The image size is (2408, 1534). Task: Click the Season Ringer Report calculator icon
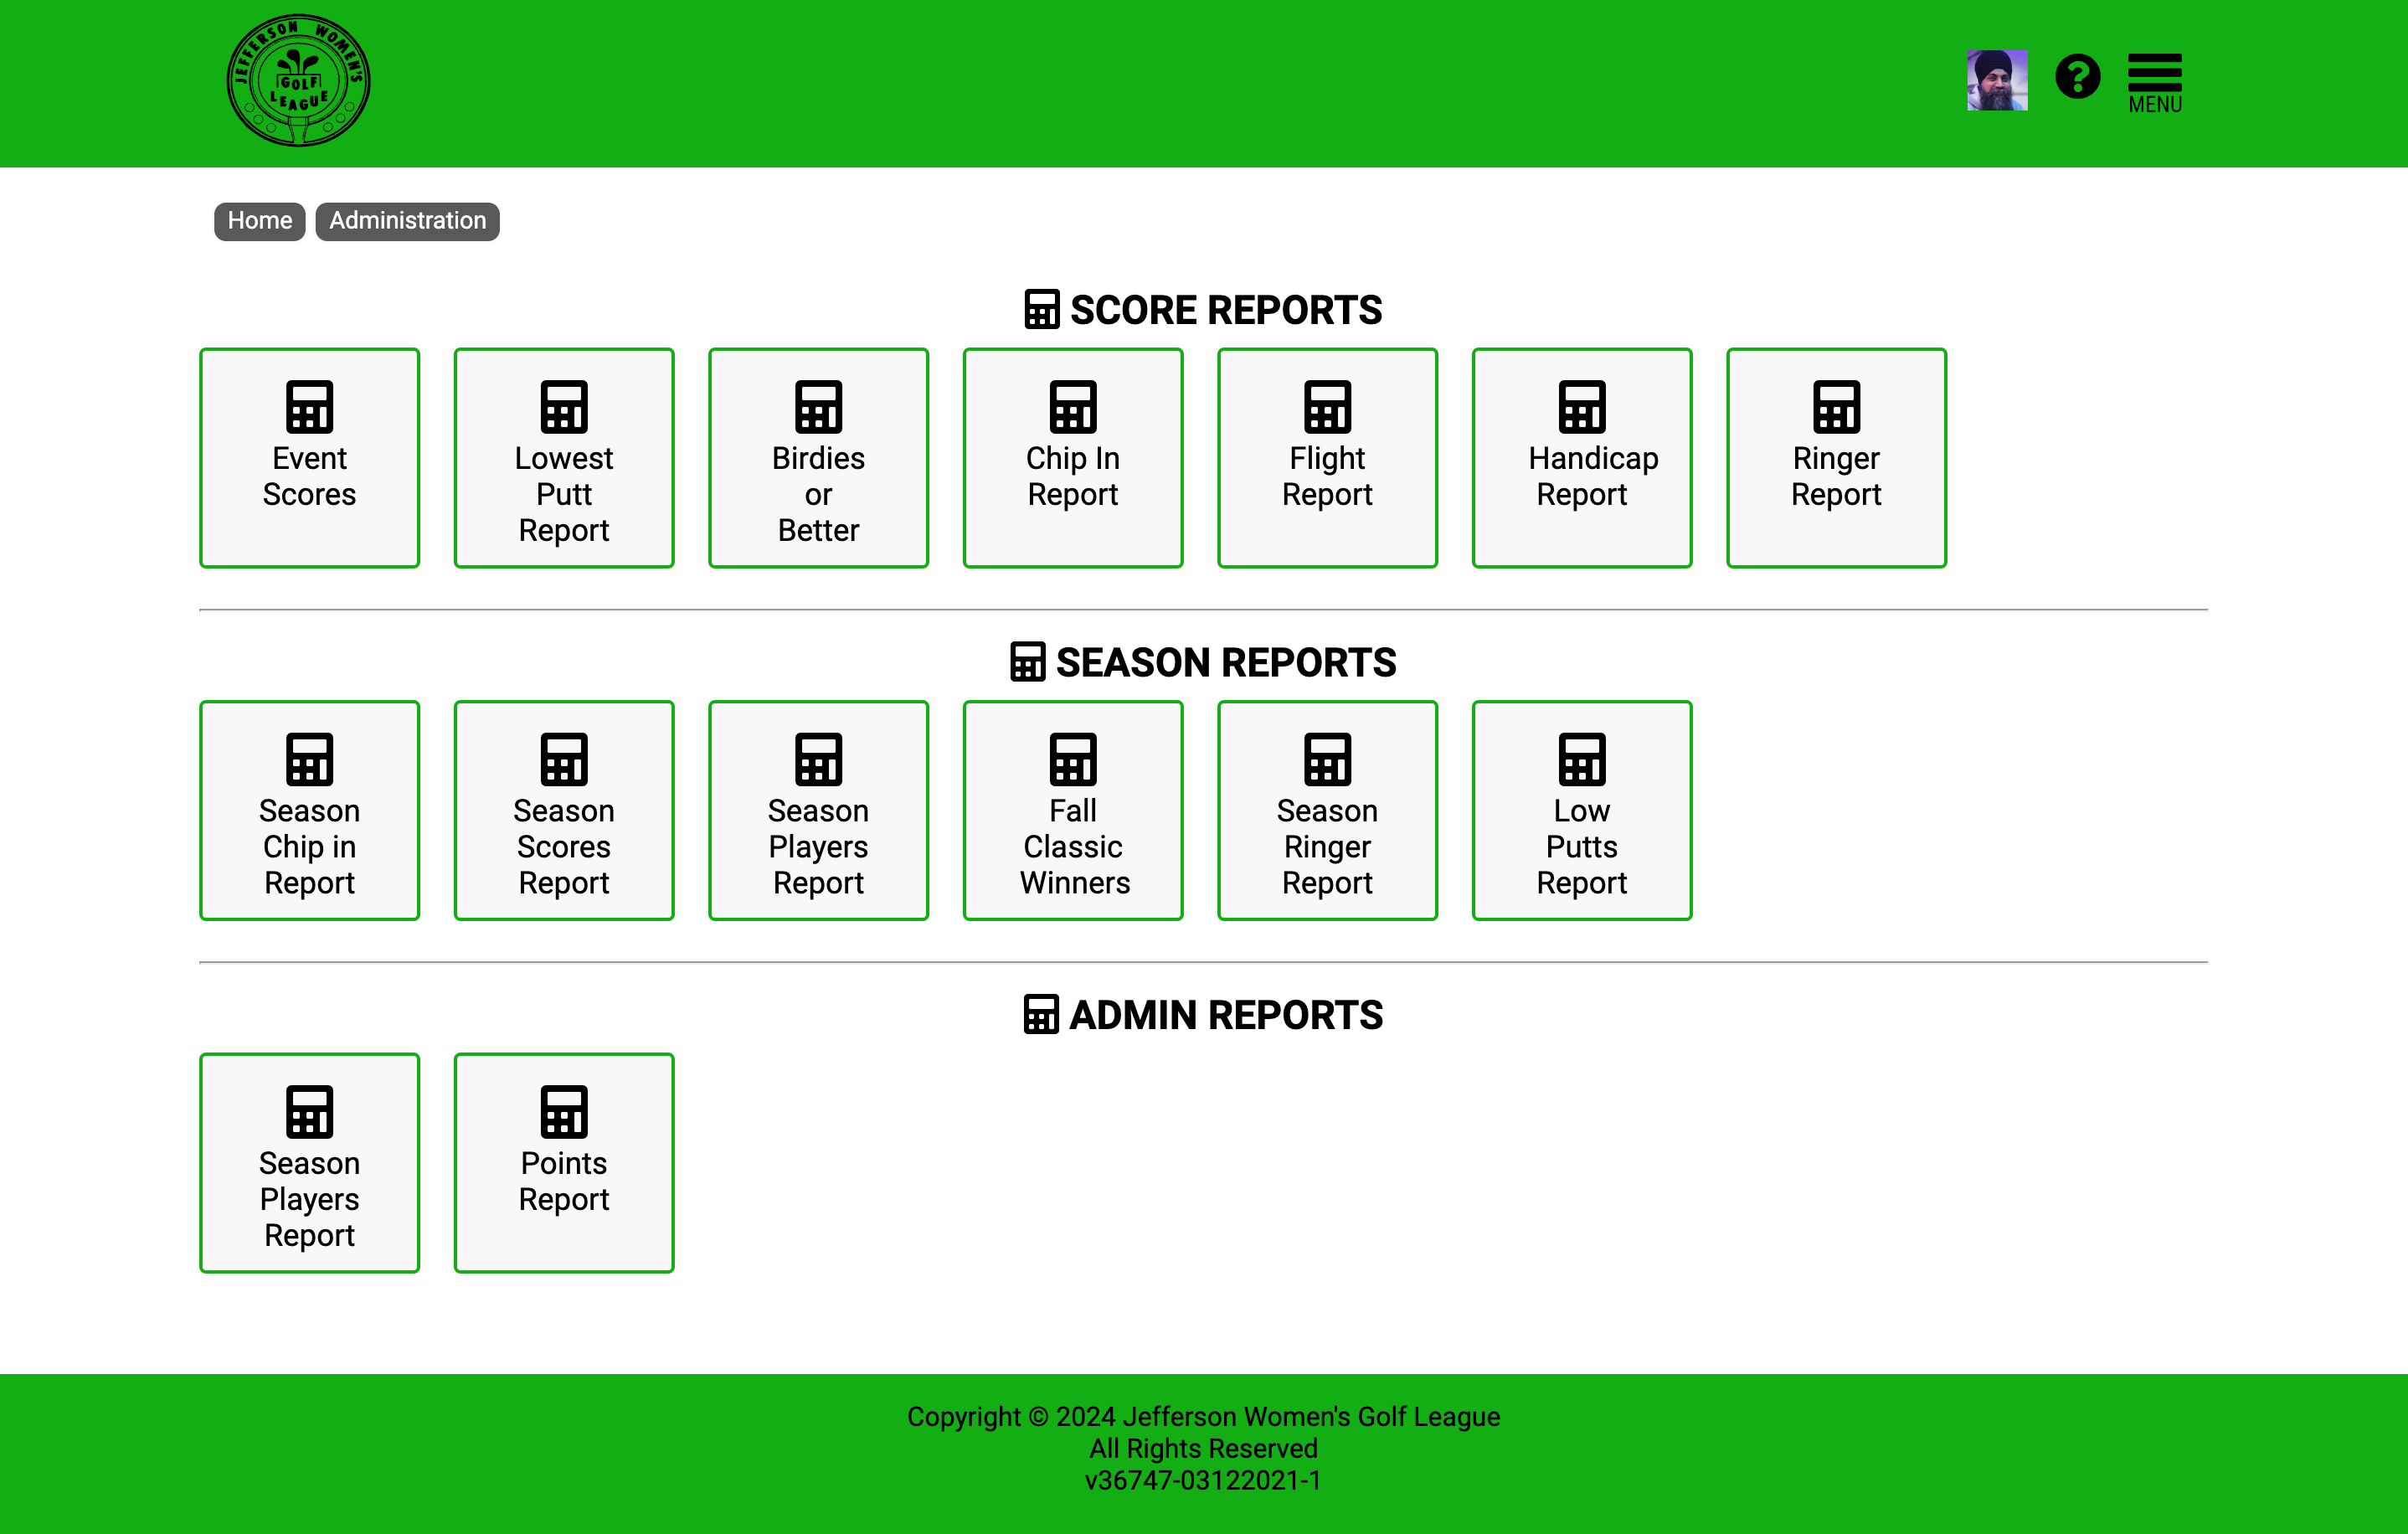[1327, 759]
